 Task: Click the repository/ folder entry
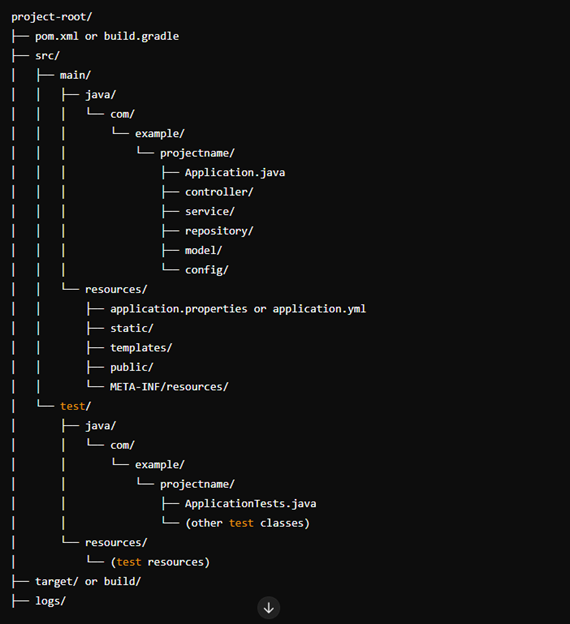click(219, 231)
